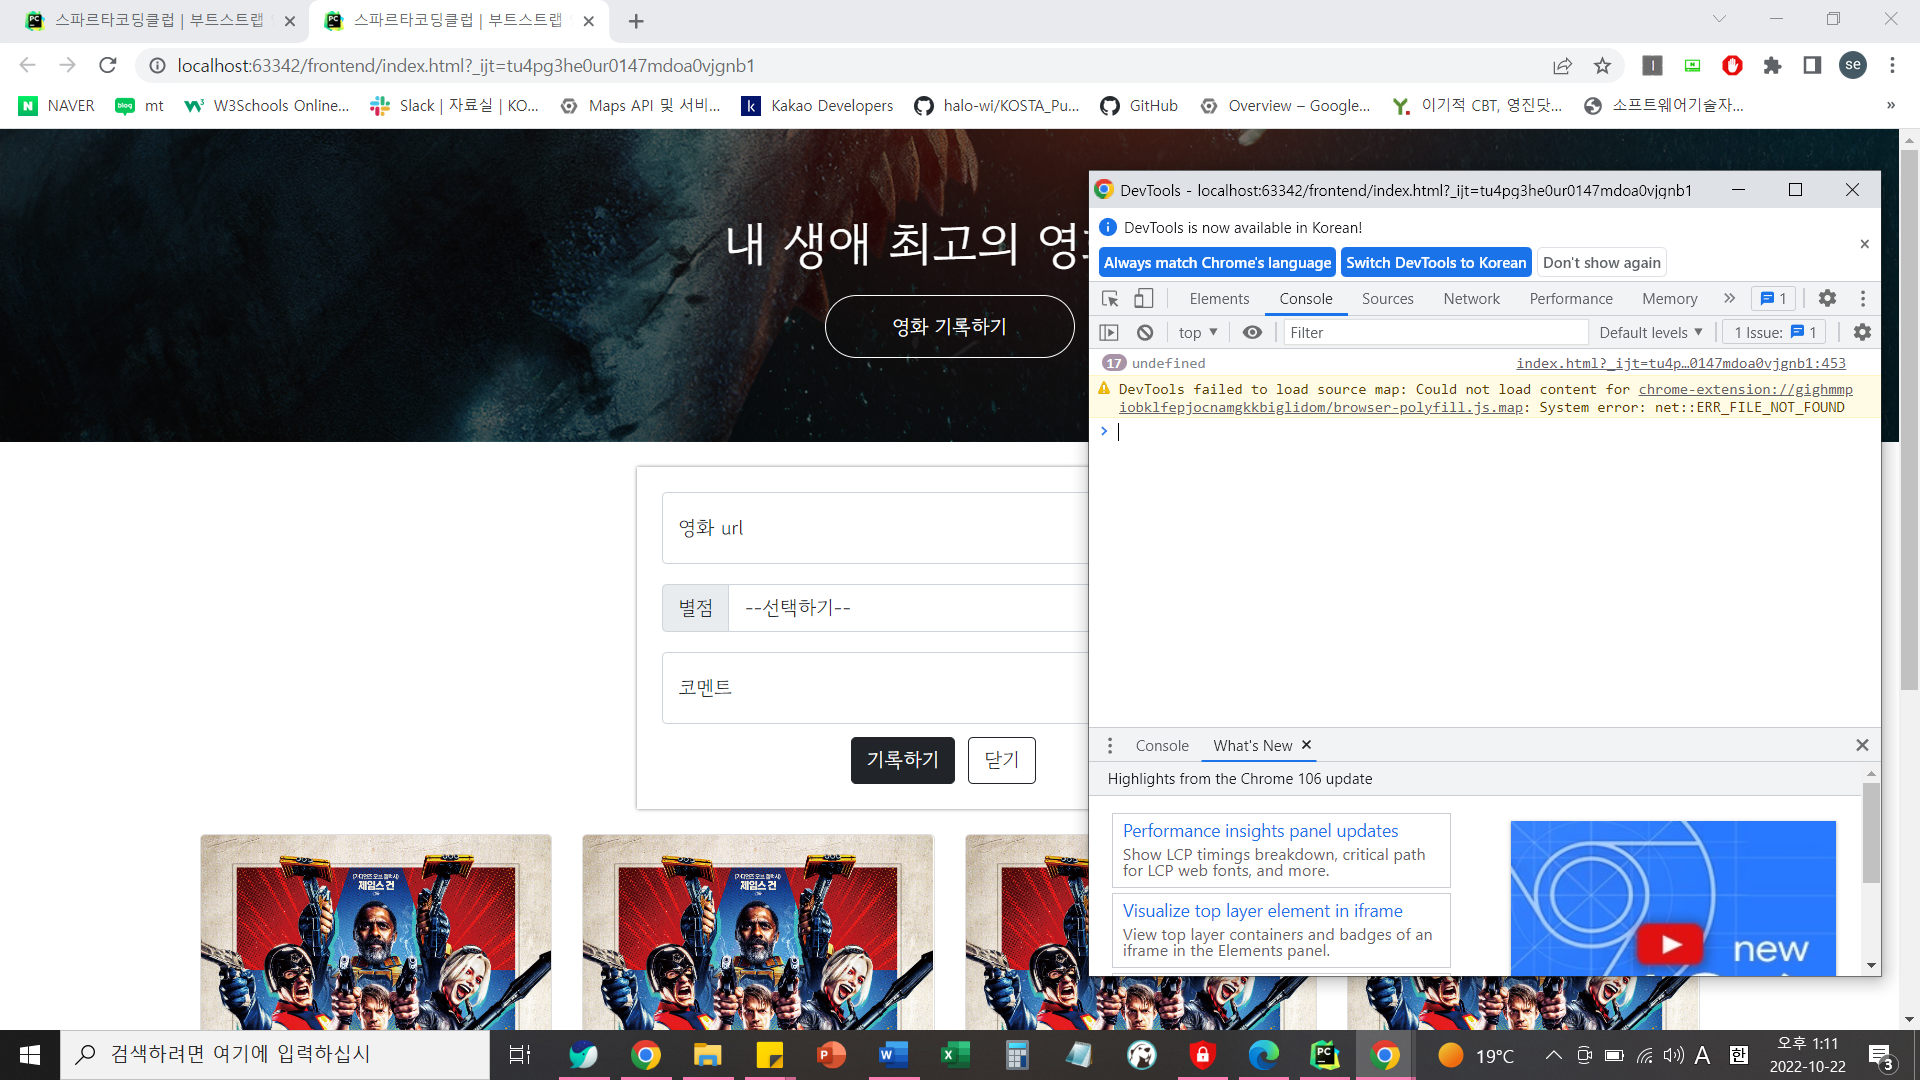
Task: Open DevTools settings gear in the main toolbar
Action: [1827, 298]
